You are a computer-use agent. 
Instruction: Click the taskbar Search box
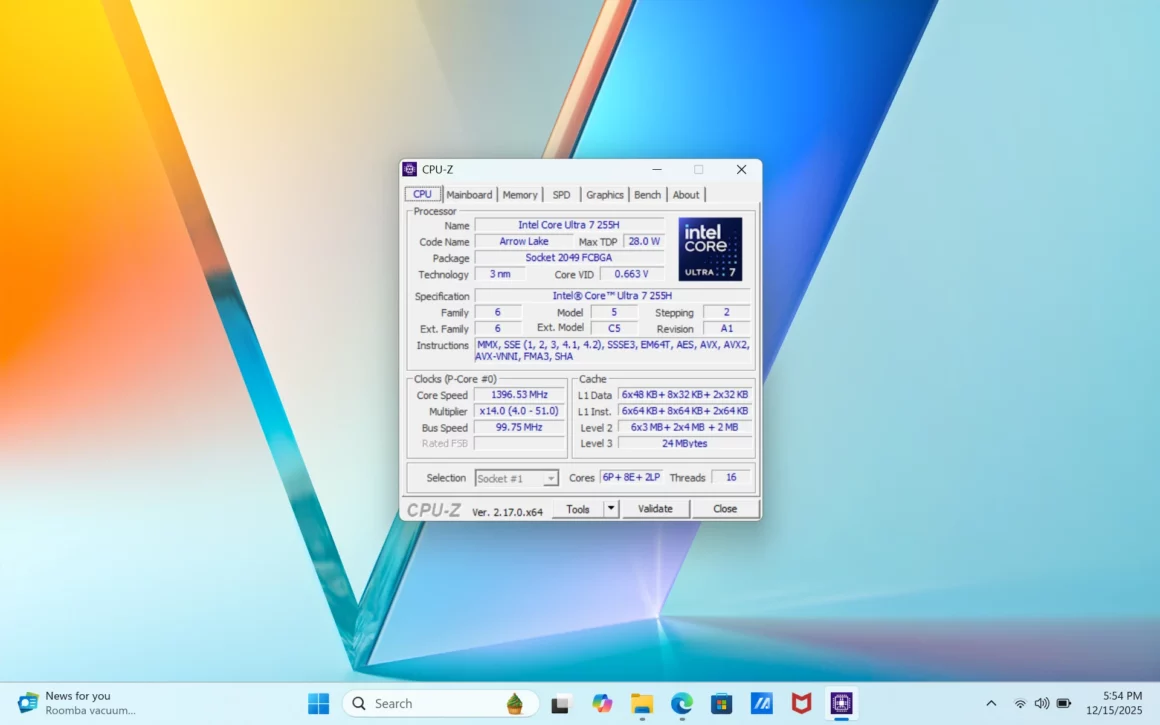(440, 704)
